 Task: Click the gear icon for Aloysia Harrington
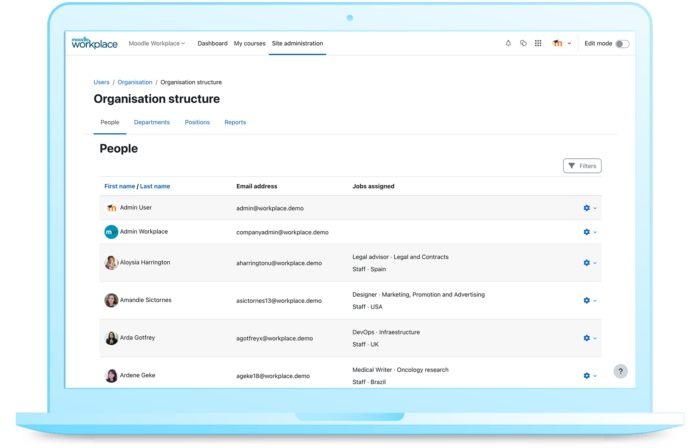point(586,263)
